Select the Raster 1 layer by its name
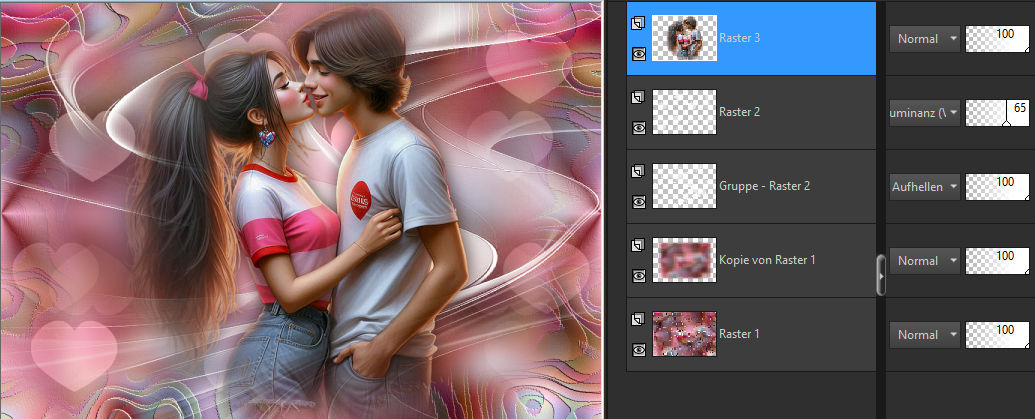Viewport: 1035px width, 419px height. point(739,334)
